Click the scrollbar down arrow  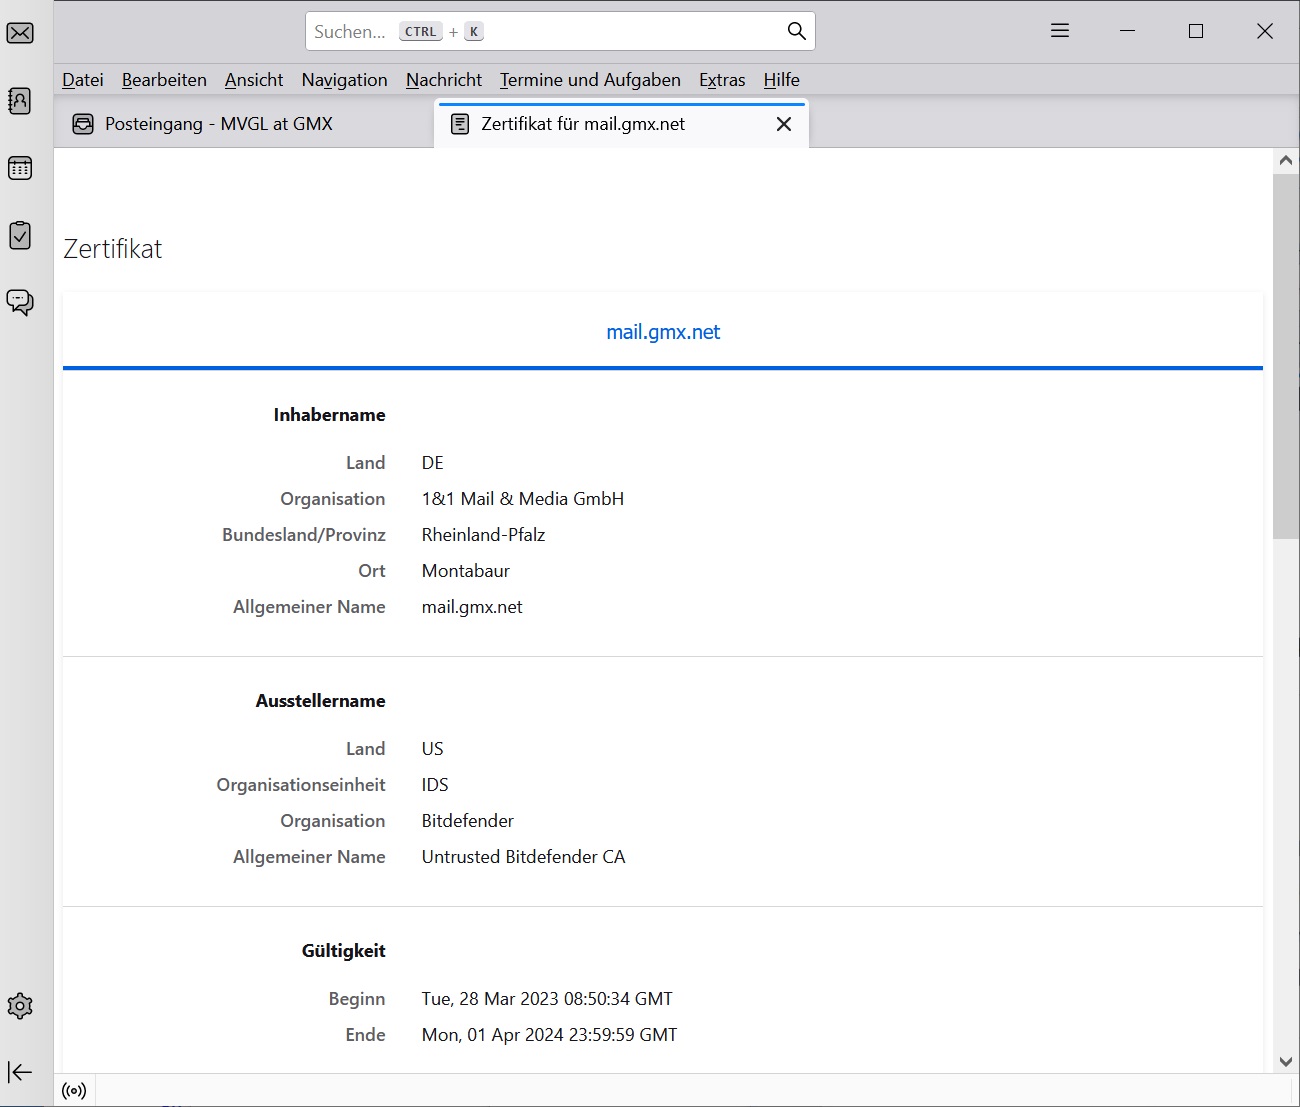(1286, 1062)
